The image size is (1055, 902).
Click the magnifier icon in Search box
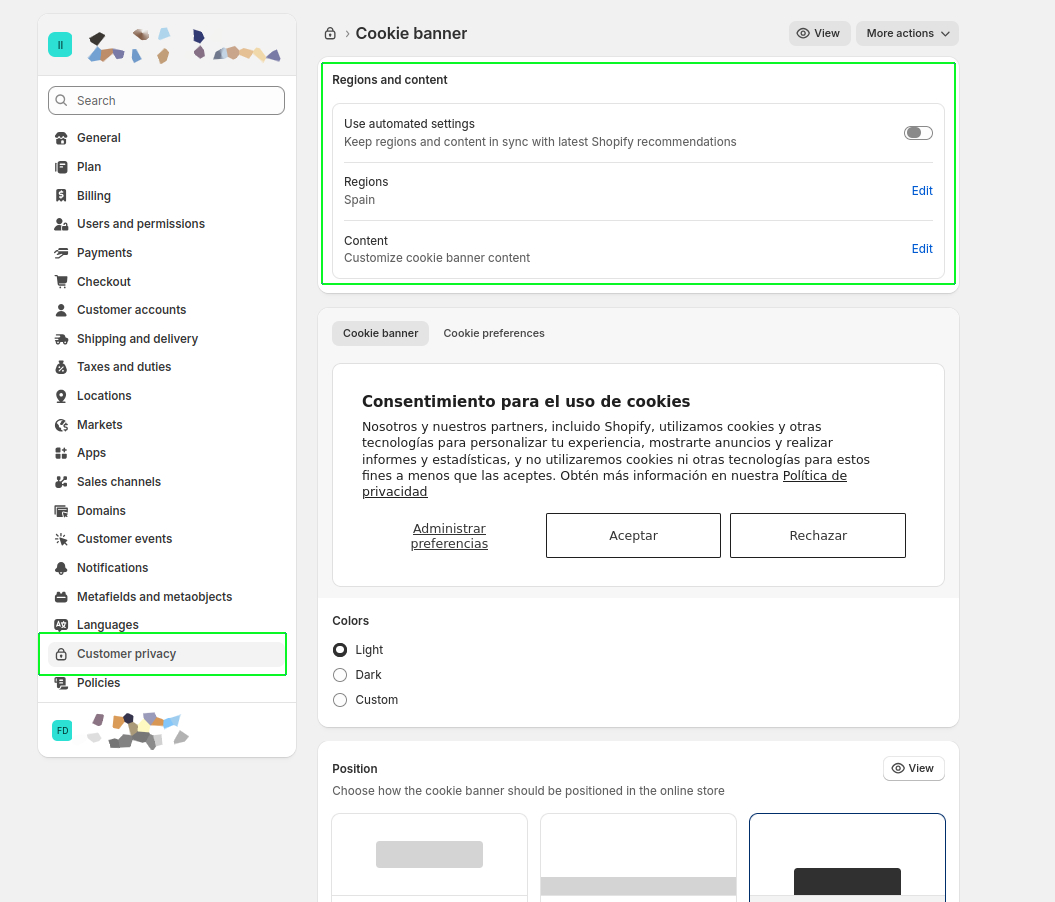tap(61, 100)
